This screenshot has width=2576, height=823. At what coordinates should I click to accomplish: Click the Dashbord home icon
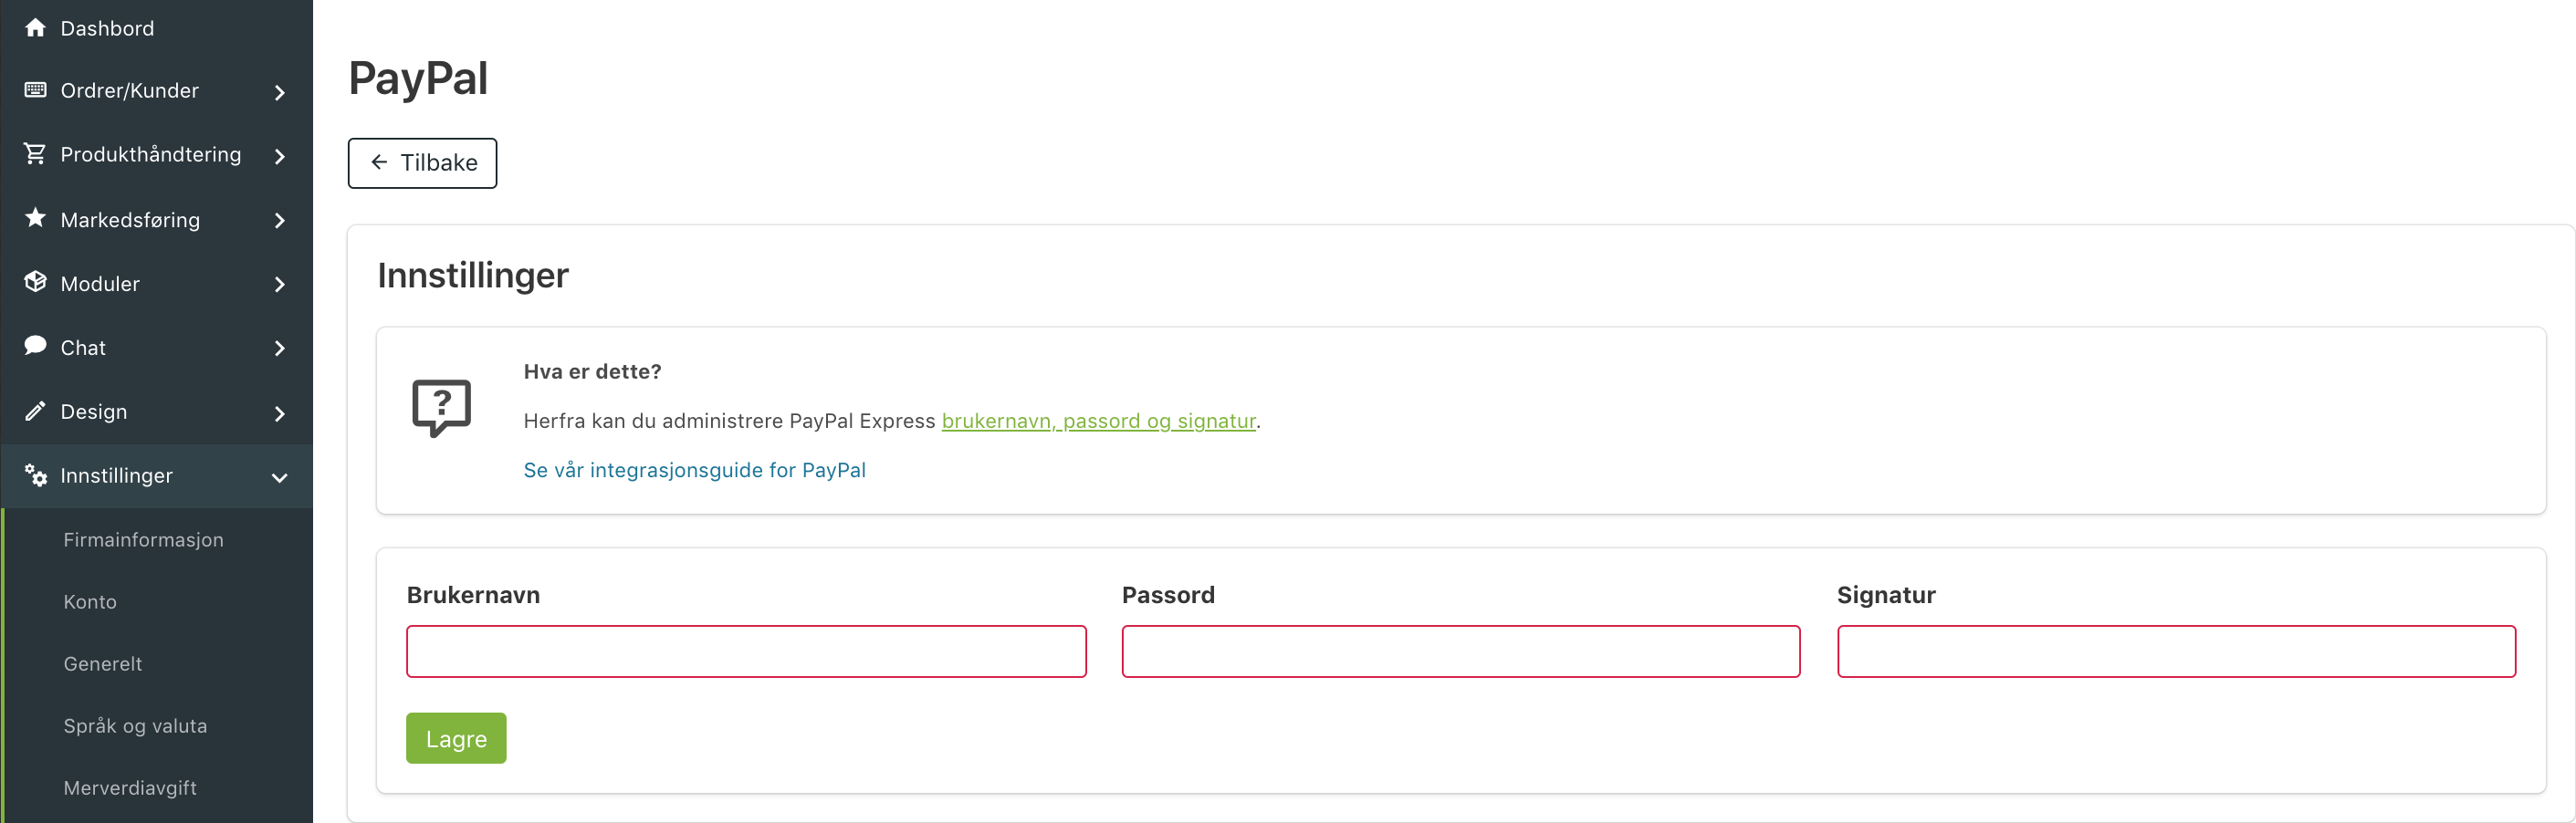[x=35, y=28]
